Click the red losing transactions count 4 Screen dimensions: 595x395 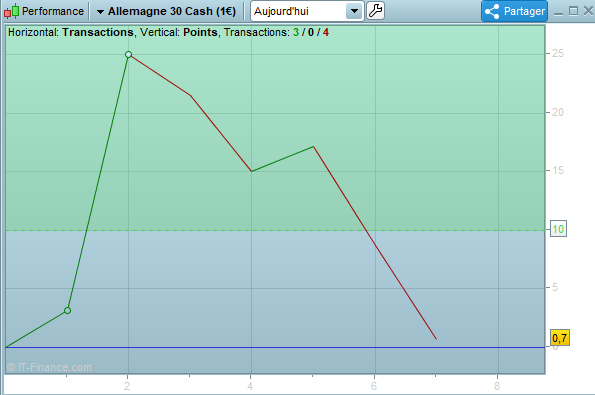pos(326,32)
